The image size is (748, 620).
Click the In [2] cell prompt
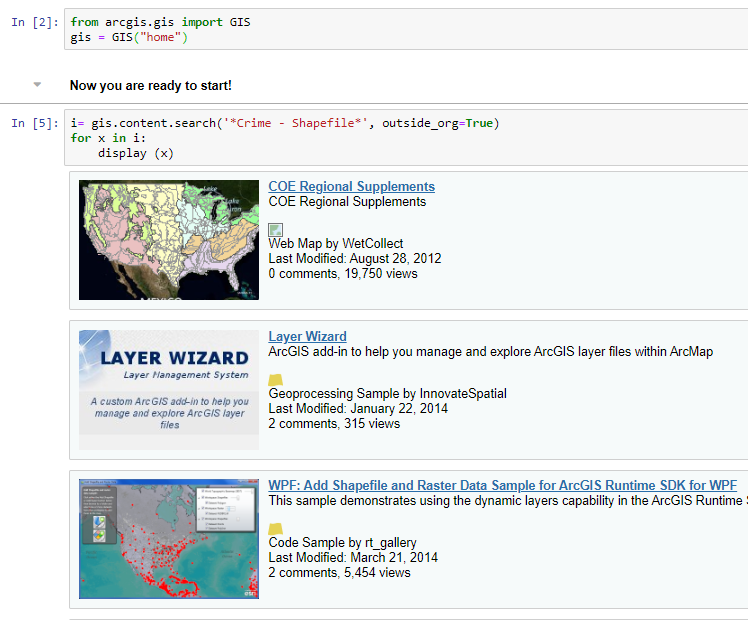pyautogui.click(x=35, y=22)
